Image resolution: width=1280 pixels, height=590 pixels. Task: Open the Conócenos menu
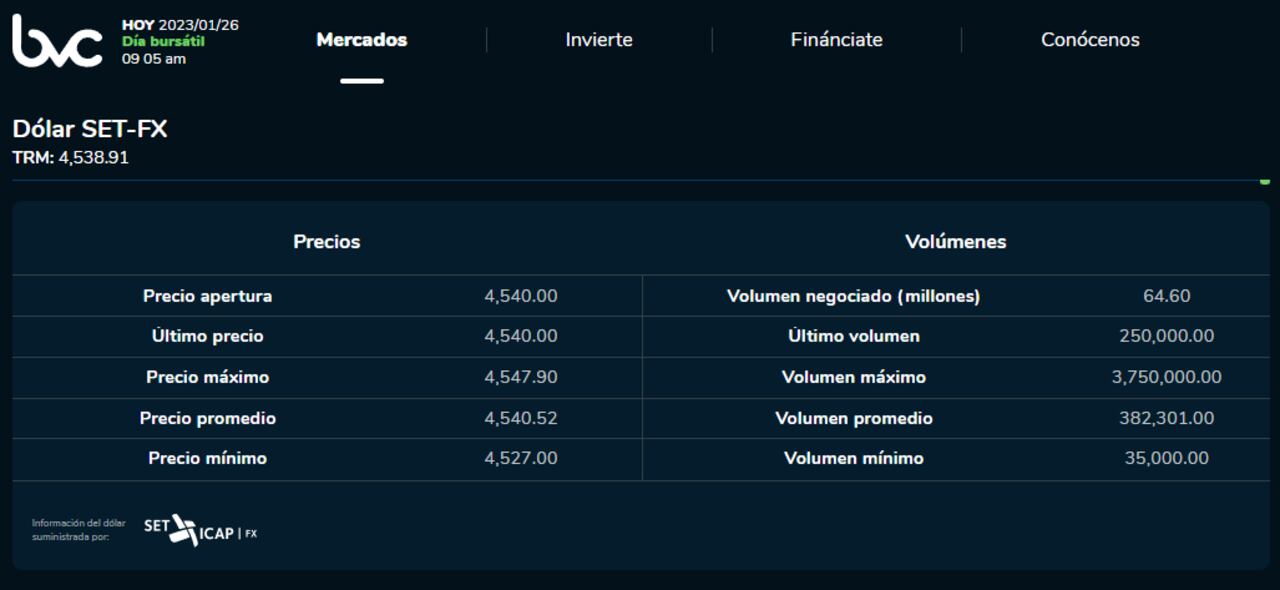(1090, 40)
